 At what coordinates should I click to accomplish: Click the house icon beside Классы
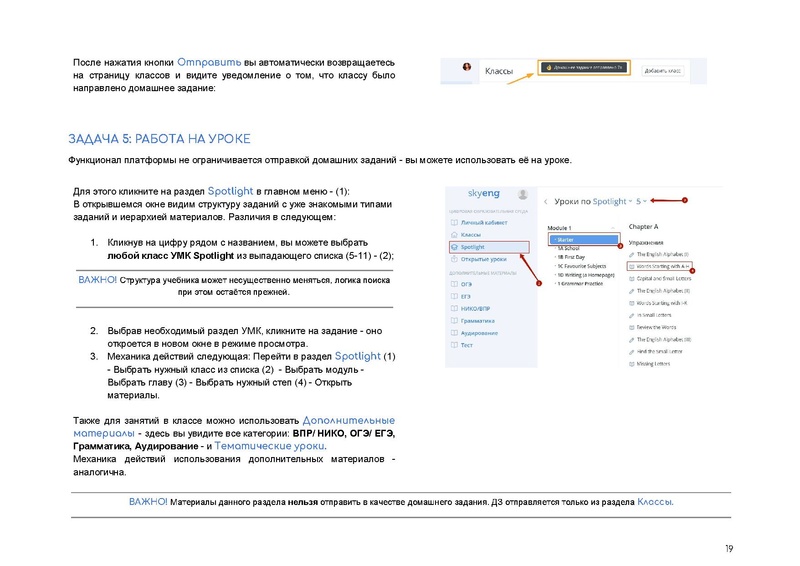pos(454,235)
